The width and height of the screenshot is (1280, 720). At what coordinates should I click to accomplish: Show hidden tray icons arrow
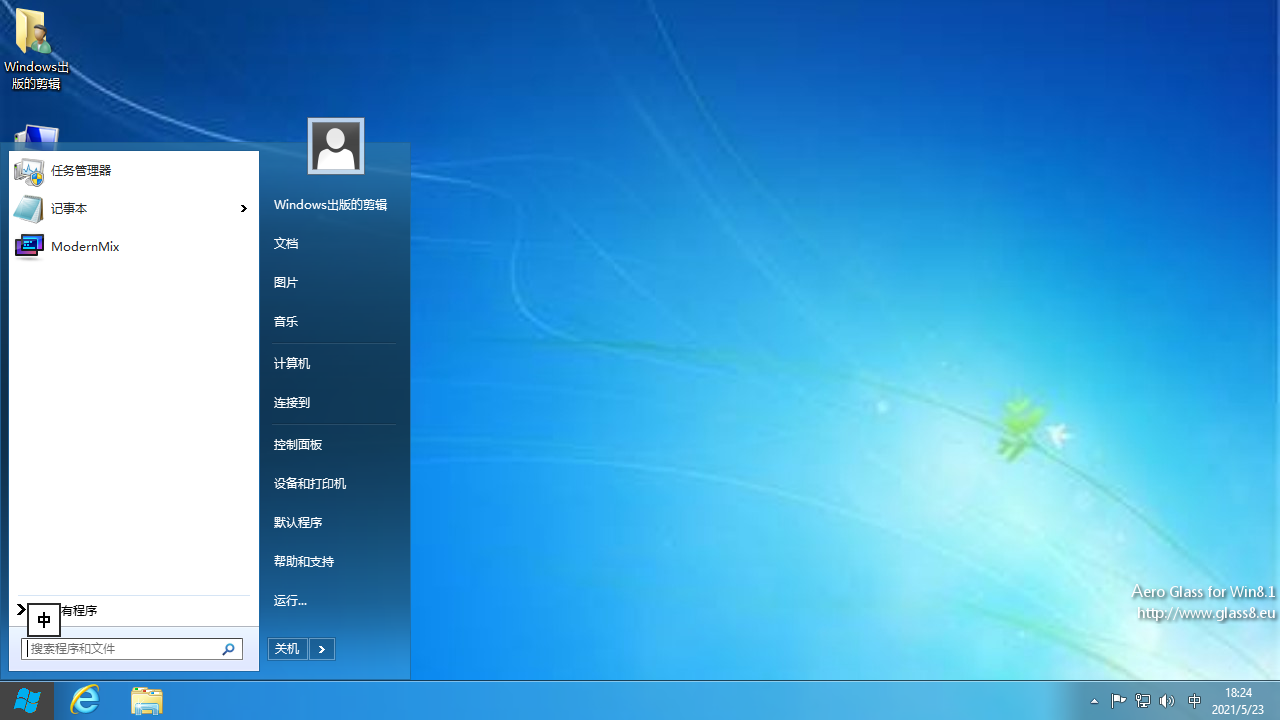point(1094,702)
